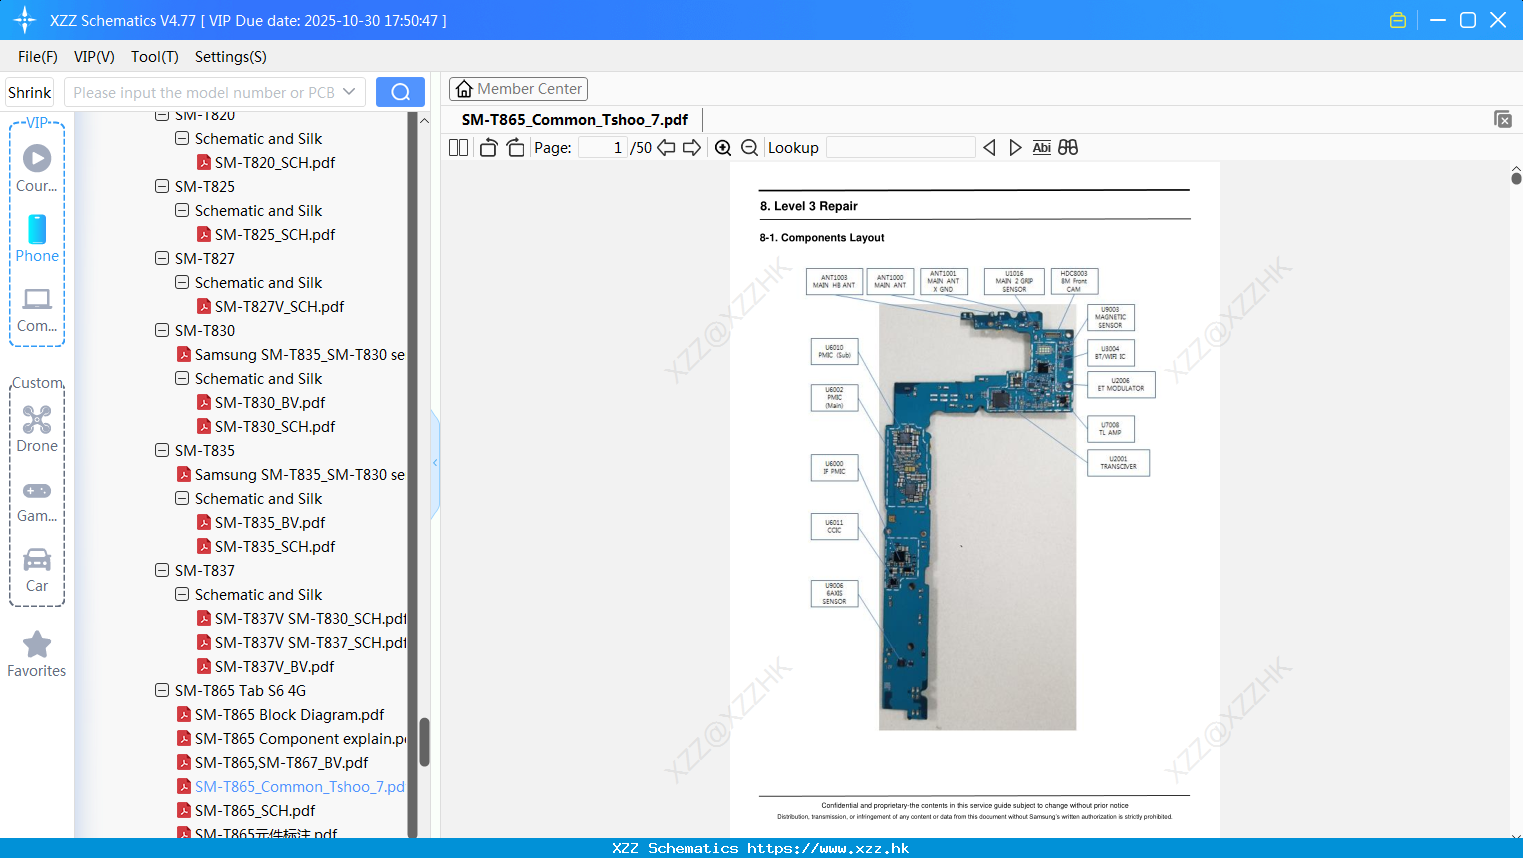Zoom in on the PDF
The height and width of the screenshot is (858, 1523).
point(723,147)
